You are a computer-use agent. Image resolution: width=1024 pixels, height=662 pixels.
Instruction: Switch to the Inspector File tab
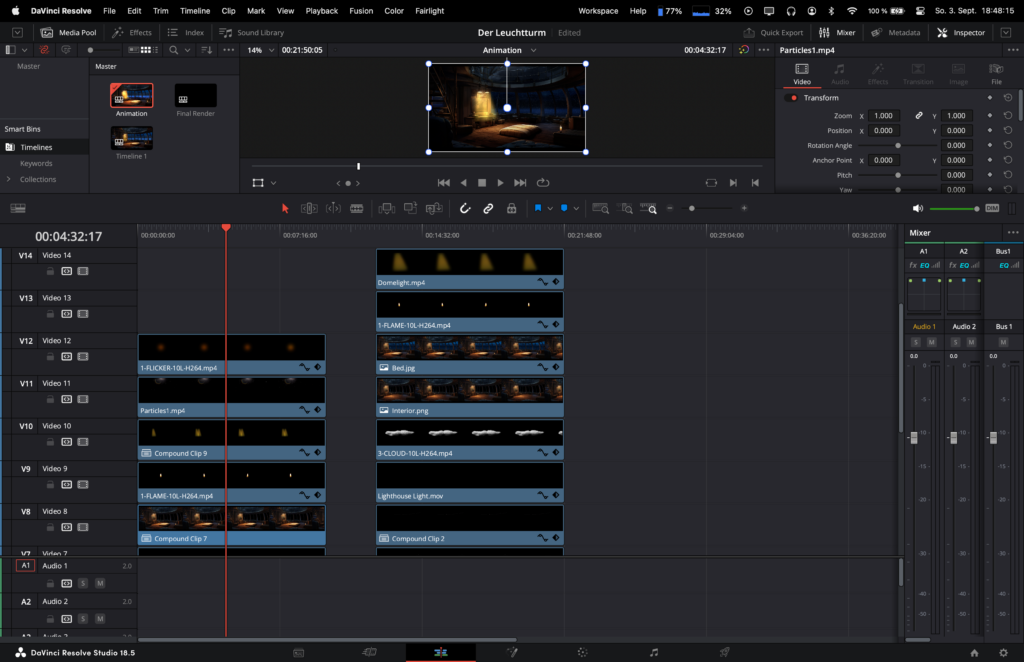click(x=996, y=74)
